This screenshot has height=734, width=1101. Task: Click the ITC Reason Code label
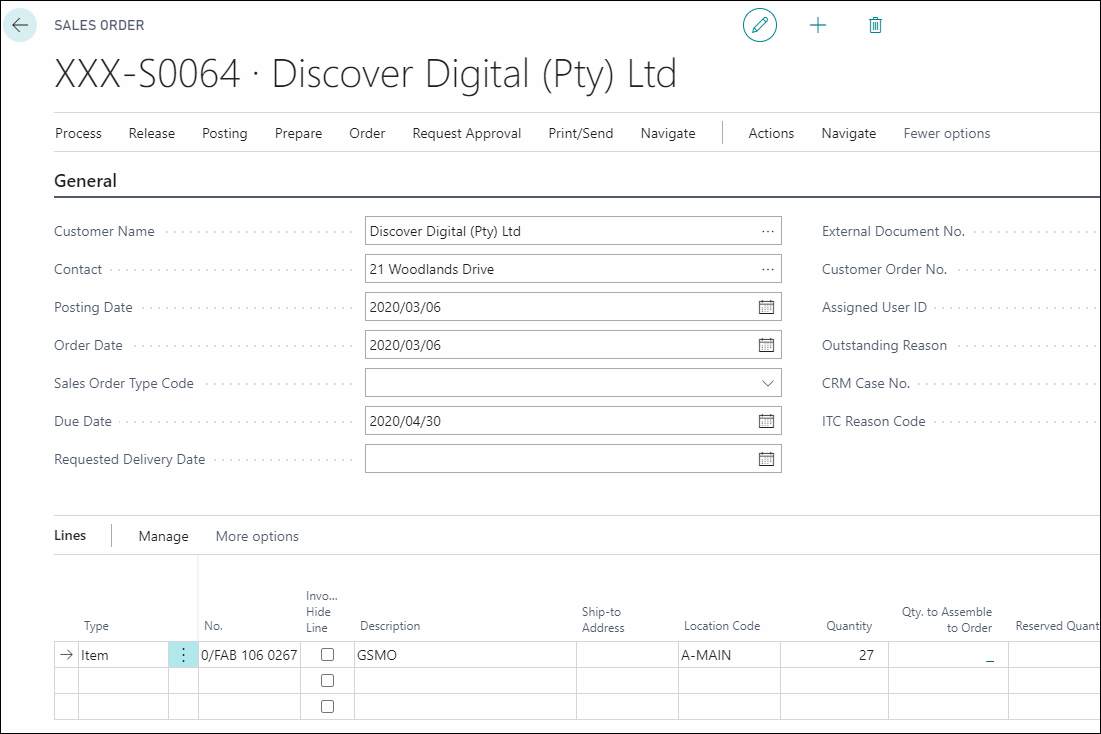click(873, 421)
